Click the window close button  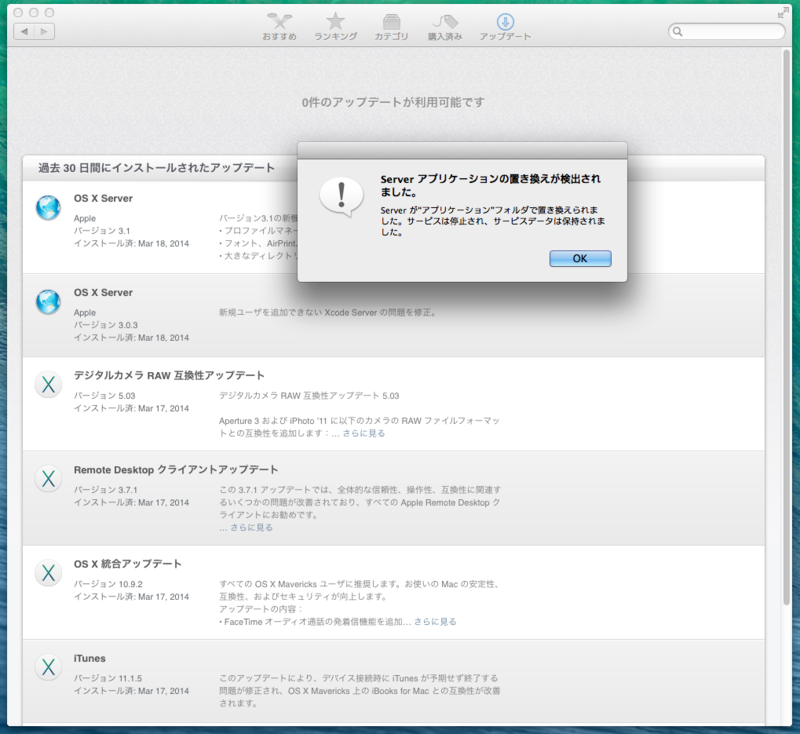pyautogui.click(x=18, y=12)
